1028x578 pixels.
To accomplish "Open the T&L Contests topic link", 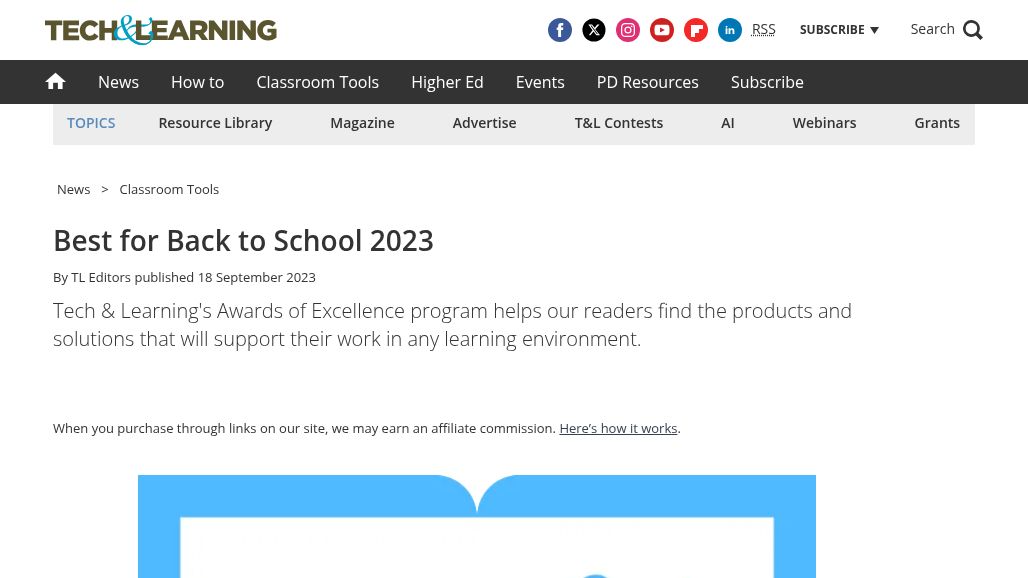I will click(x=619, y=123).
